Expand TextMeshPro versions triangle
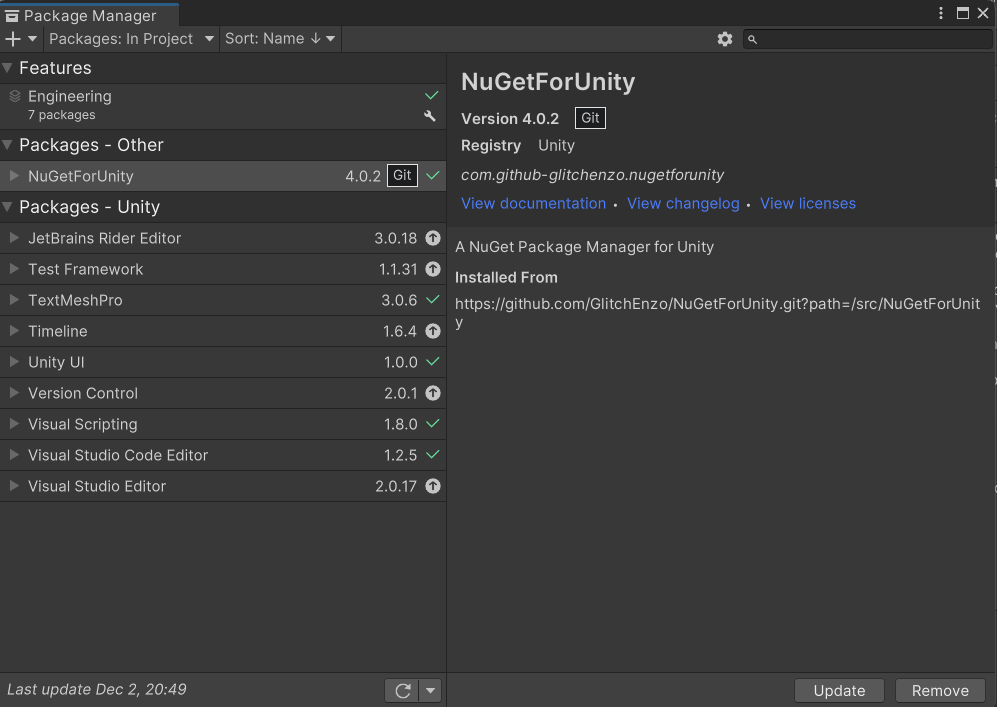The height and width of the screenshot is (707, 997). [14, 299]
